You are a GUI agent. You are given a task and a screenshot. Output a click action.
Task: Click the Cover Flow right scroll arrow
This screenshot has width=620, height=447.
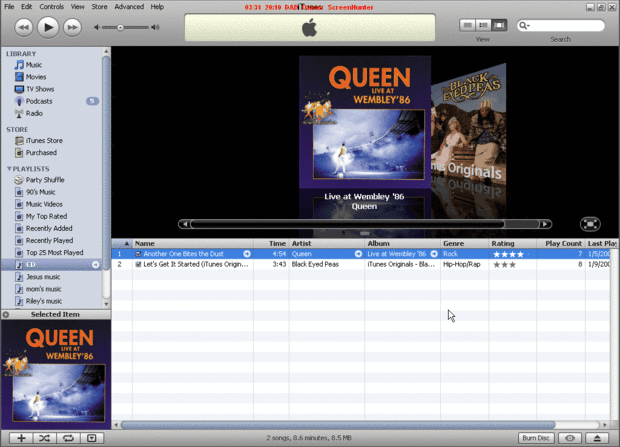545,224
